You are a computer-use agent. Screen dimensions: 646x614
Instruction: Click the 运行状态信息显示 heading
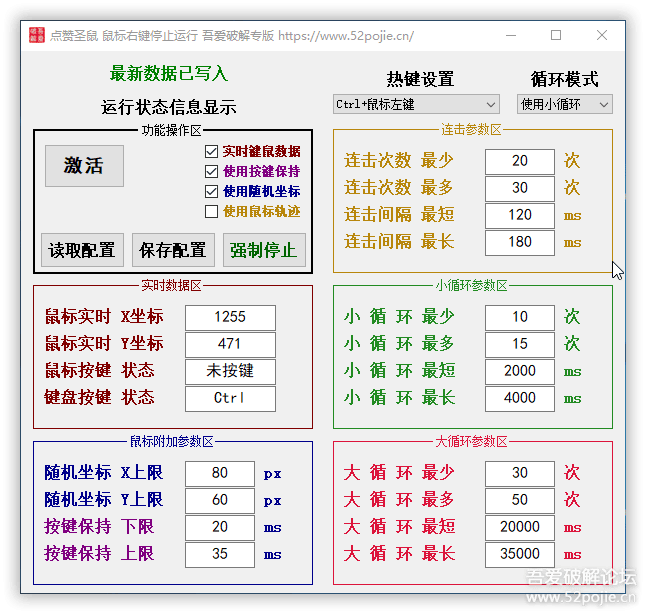(x=169, y=107)
